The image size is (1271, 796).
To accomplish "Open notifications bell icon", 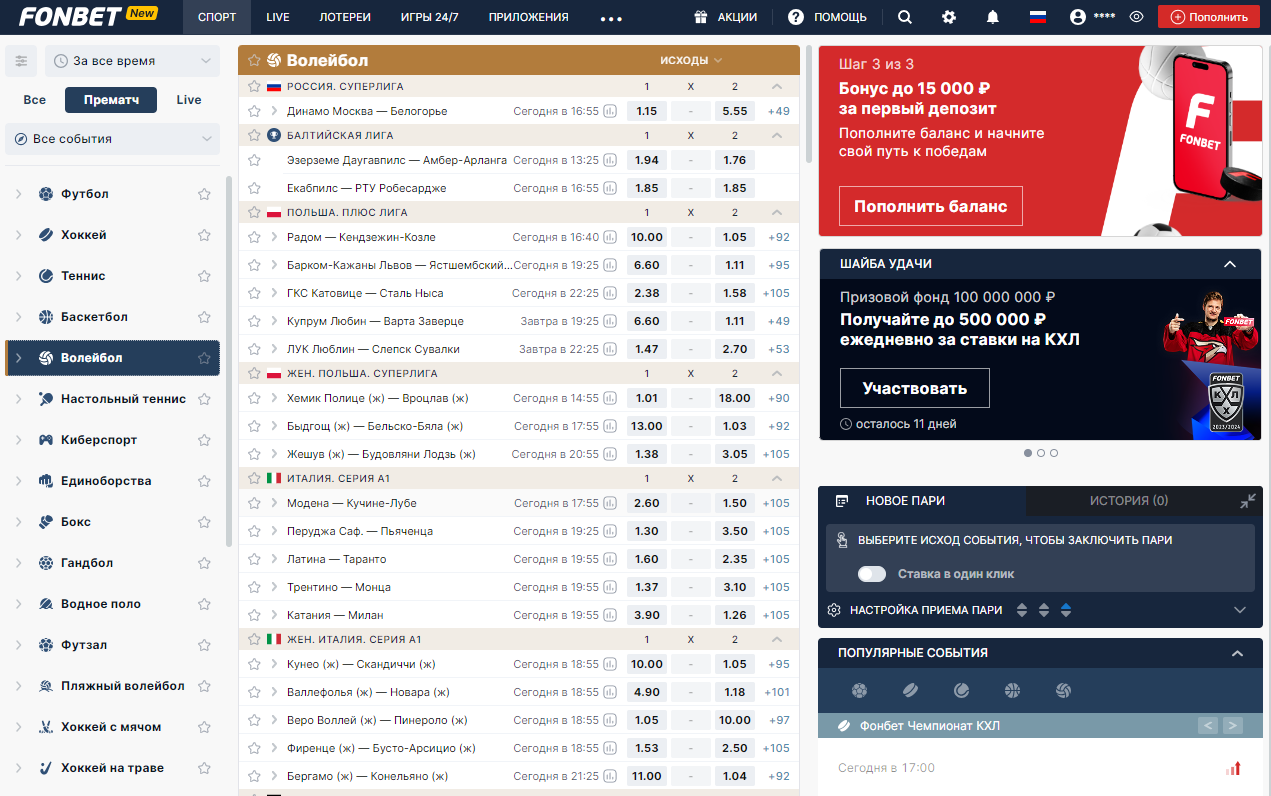I will [993, 17].
